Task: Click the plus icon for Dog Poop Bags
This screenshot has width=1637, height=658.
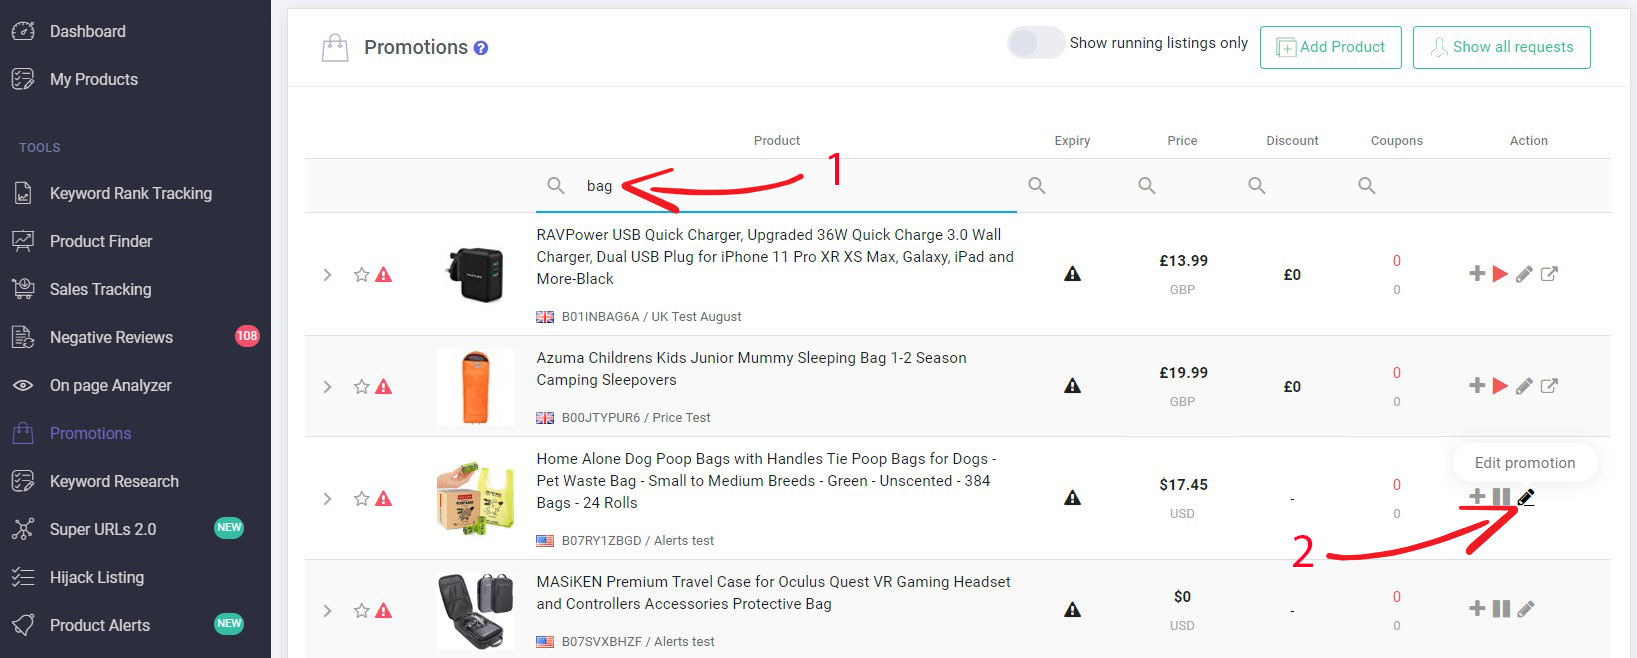Action: pyautogui.click(x=1477, y=497)
